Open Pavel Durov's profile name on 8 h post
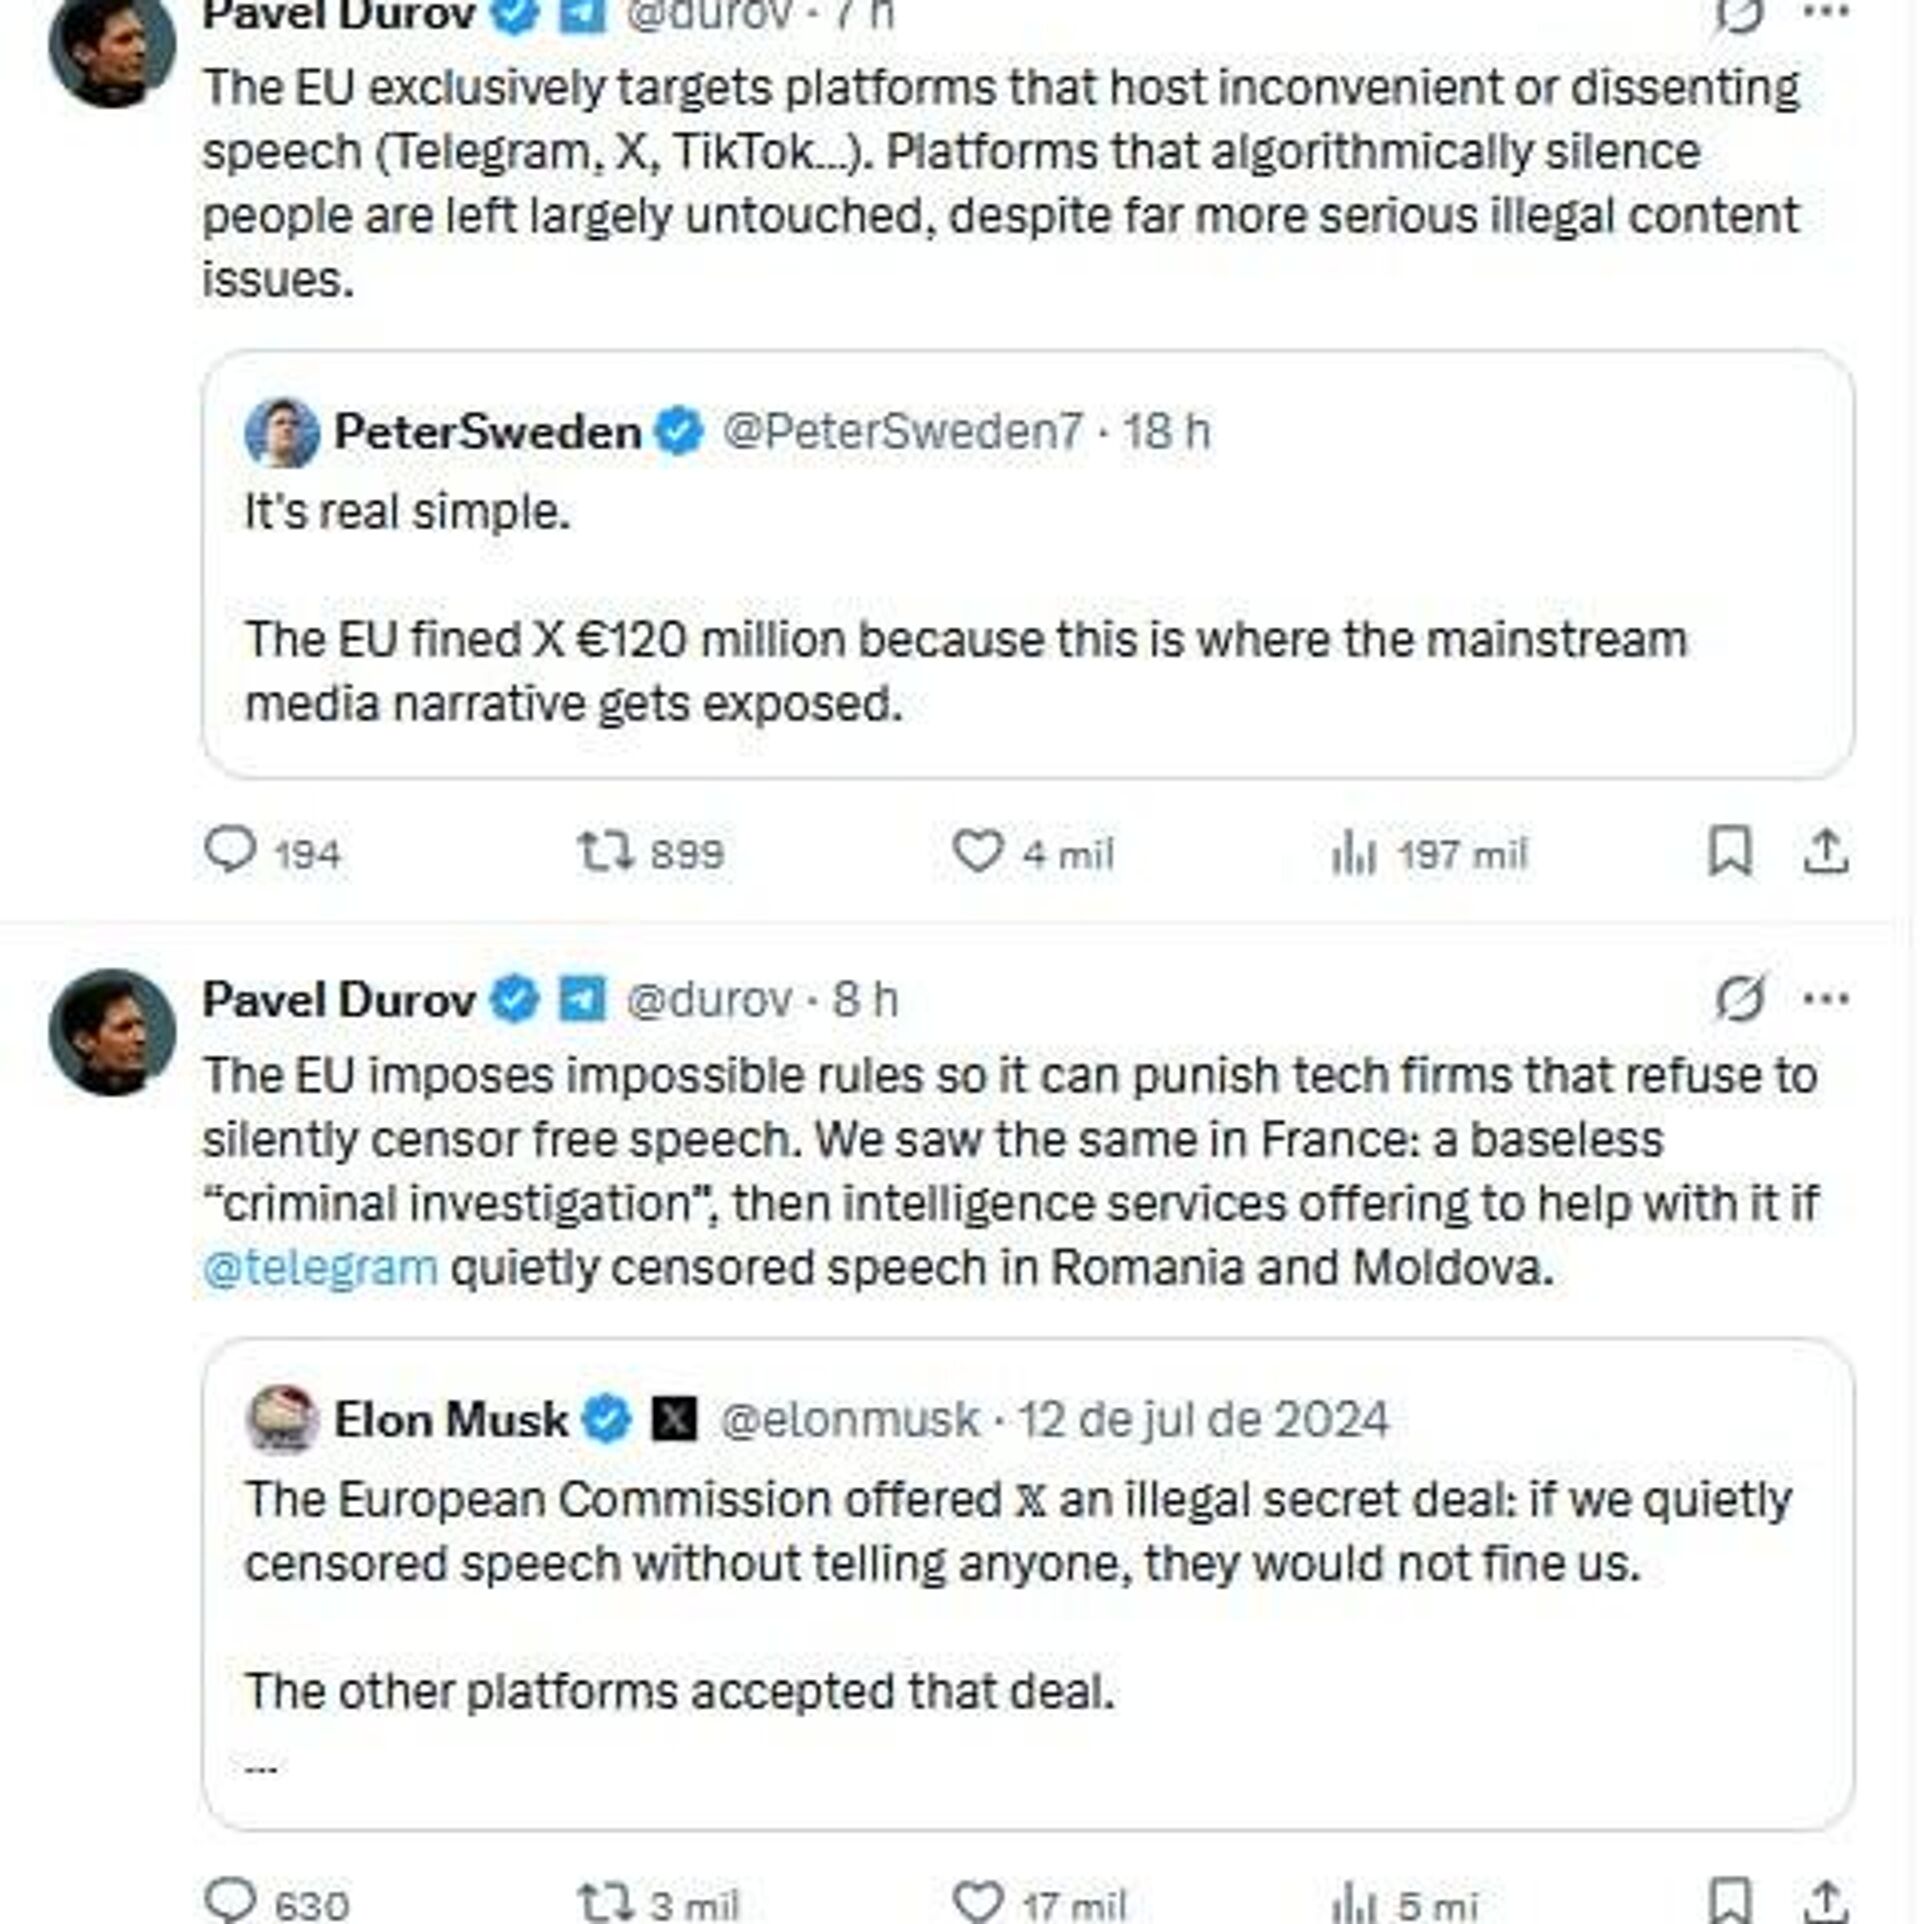This screenshot has width=1920, height=1924. 338,999
